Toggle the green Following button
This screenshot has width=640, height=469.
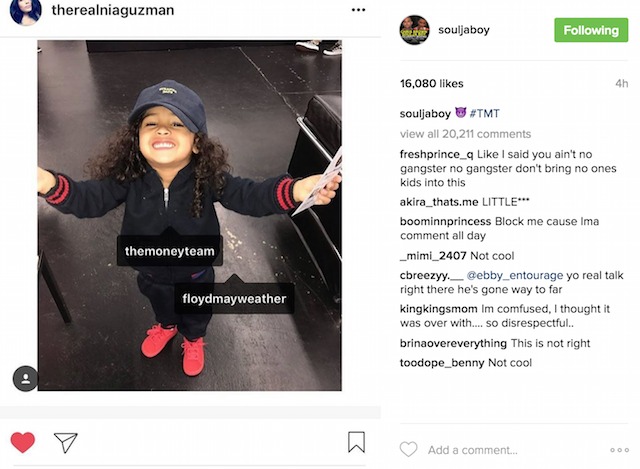tap(591, 30)
